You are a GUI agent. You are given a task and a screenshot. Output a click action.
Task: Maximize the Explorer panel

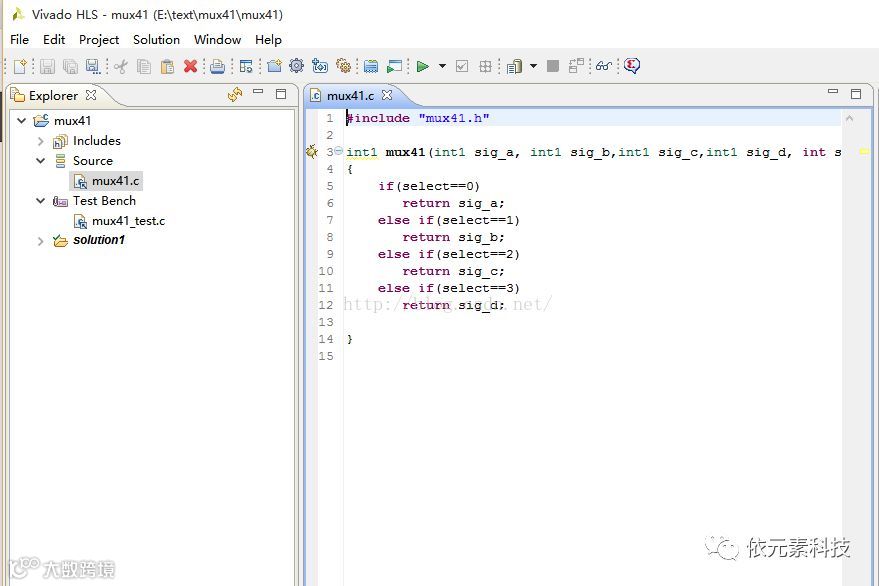tap(281, 94)
